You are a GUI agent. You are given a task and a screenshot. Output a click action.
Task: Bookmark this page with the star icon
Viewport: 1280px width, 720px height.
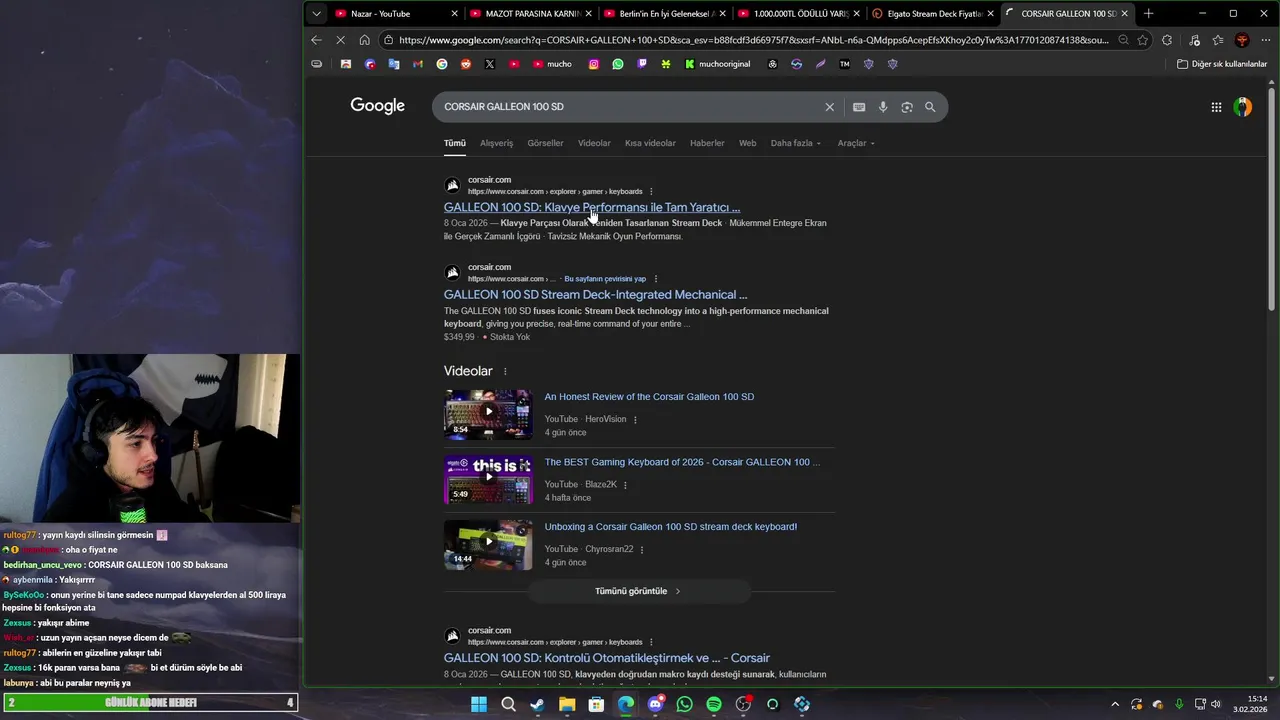(x=1143, y=40)
